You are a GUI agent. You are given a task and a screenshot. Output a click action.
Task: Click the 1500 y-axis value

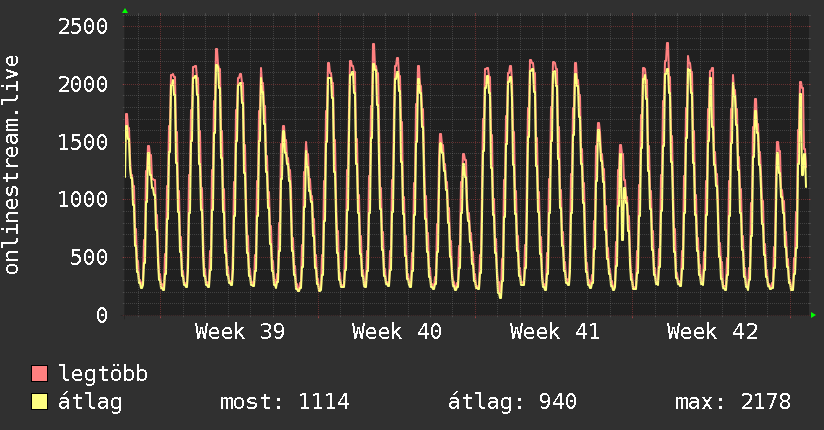[x=83, y=142]
